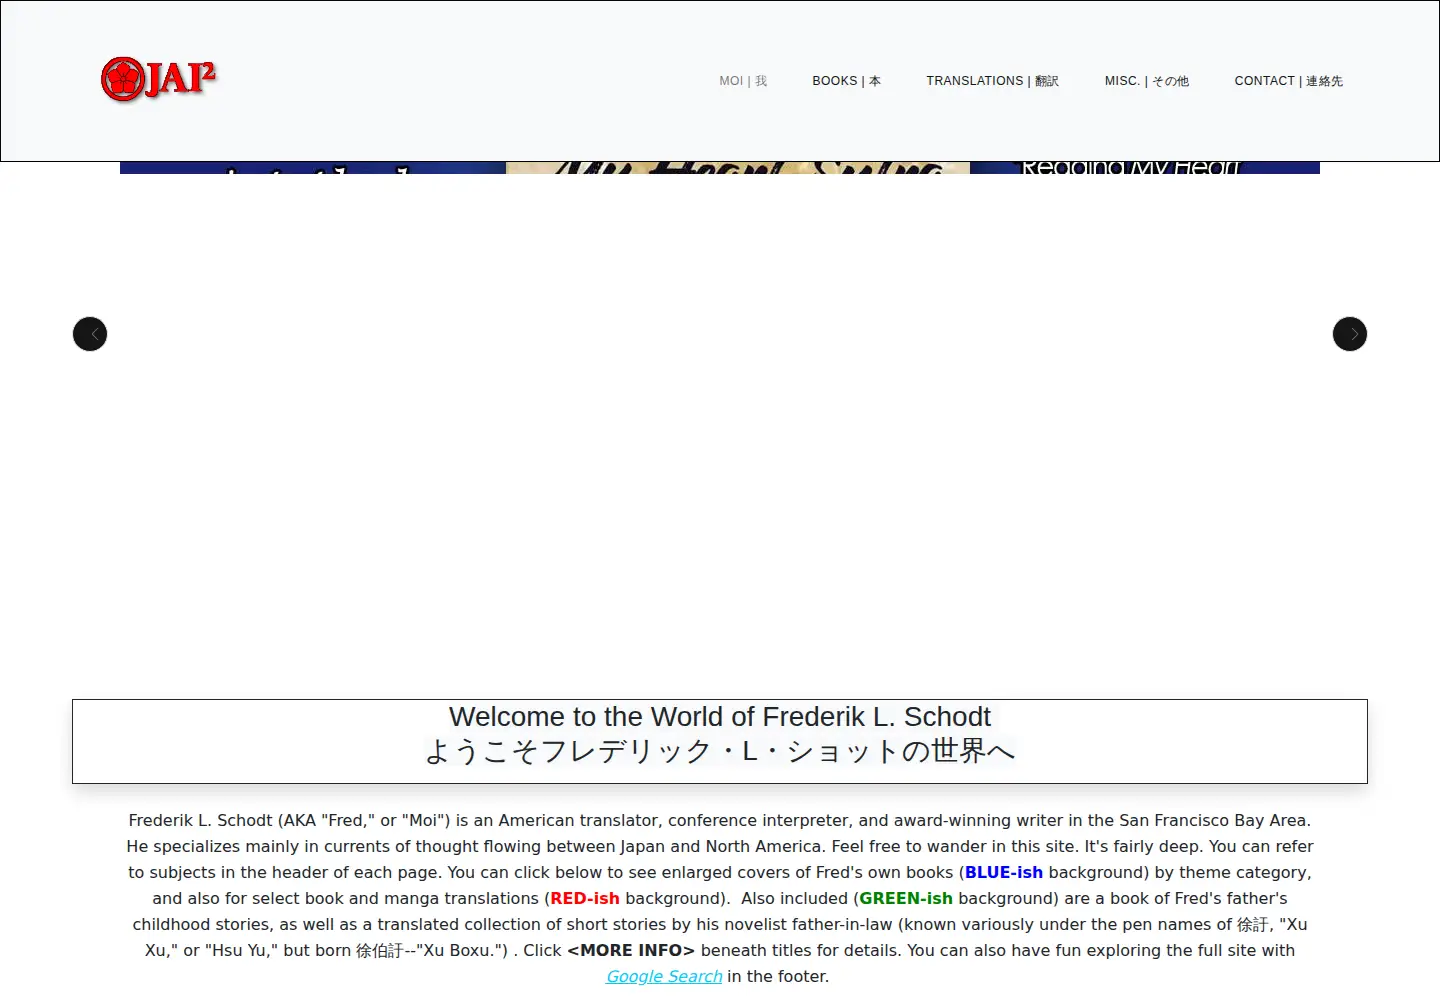This screenshot has width=1440, height=1000.
Task: Open the MOI | 我 menu
Action: click(743, 81)
